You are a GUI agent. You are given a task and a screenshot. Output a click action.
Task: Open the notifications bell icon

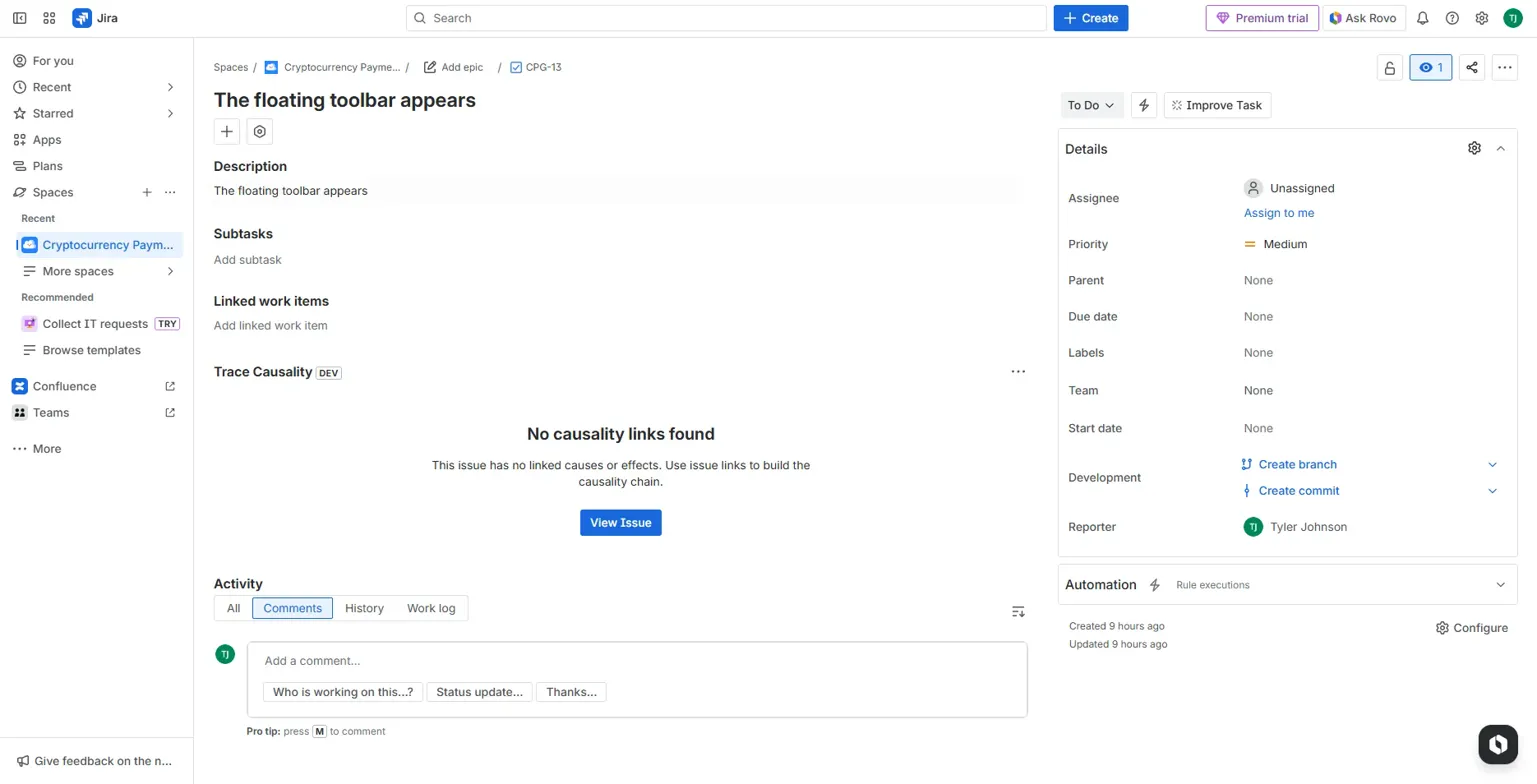pos(1423,18)
